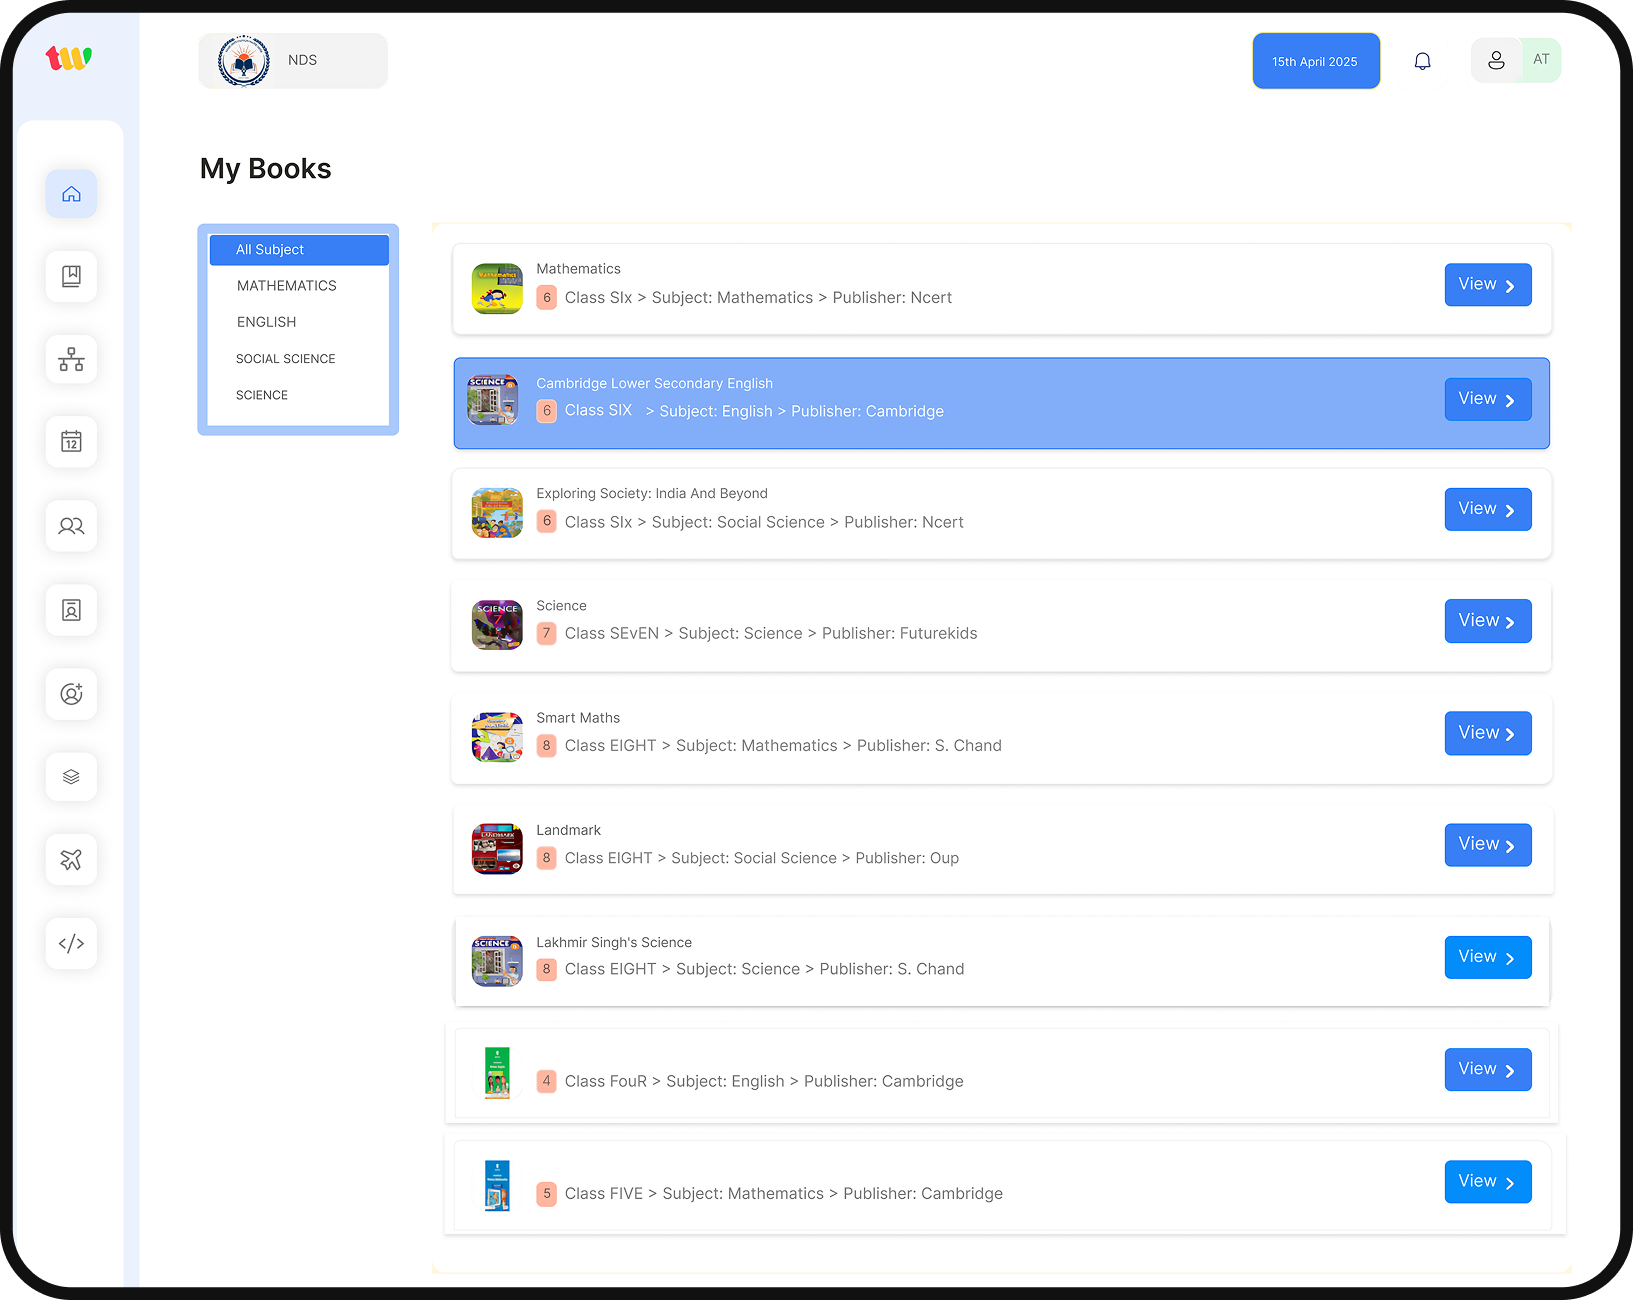Open the code editor icon in the sidebar

[71, 943]
